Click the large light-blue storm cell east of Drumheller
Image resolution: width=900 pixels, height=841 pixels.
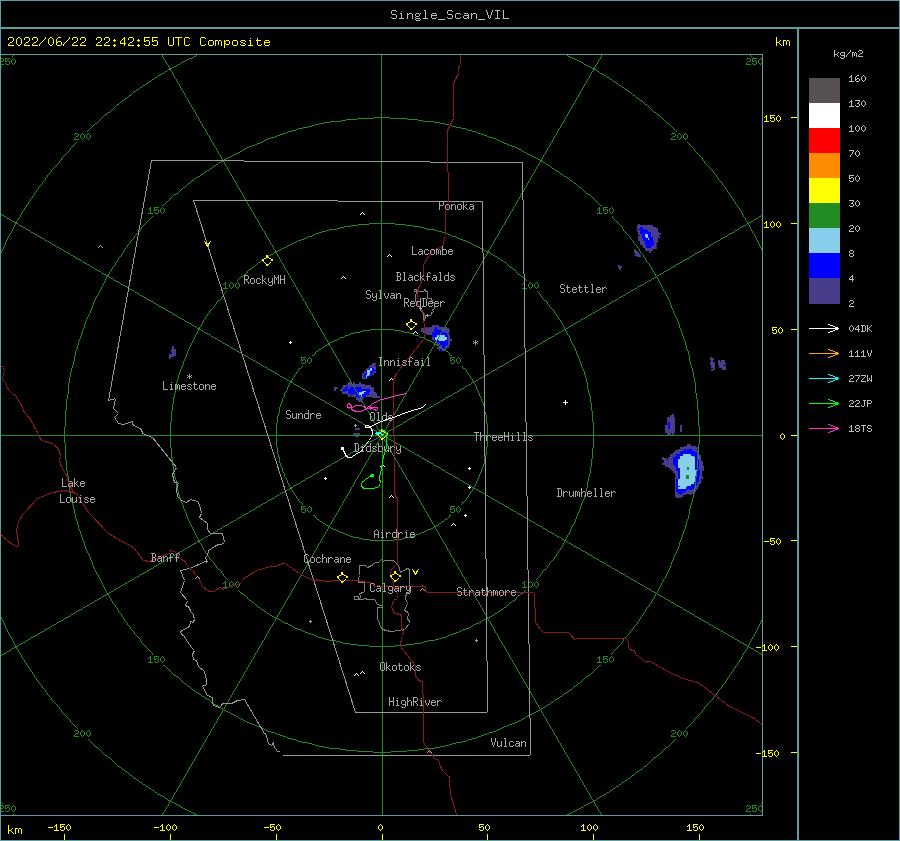[x=684, y=471]
